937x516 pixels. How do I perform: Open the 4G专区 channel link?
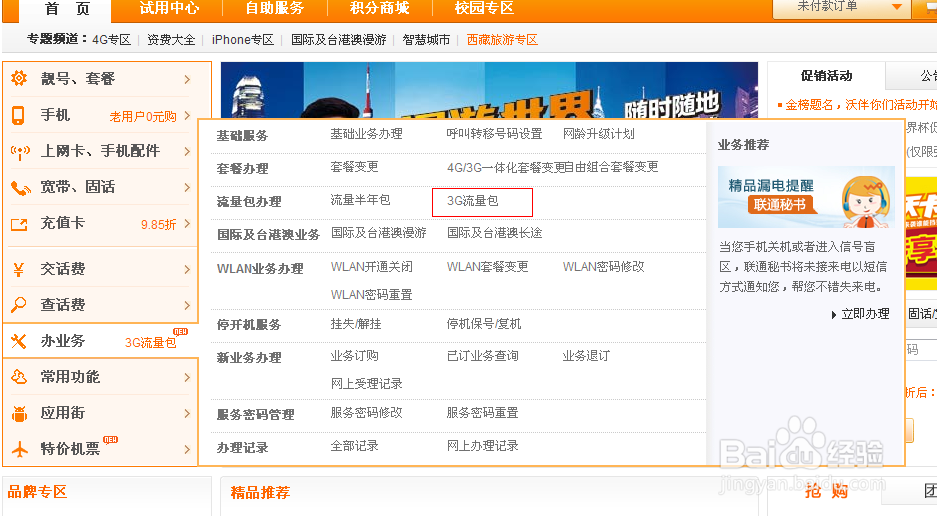coord(111,40)
